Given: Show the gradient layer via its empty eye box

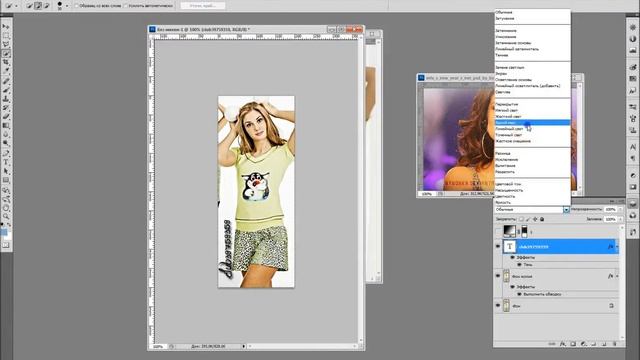Looking at the screenshot, I should click(x=498, y=231).
